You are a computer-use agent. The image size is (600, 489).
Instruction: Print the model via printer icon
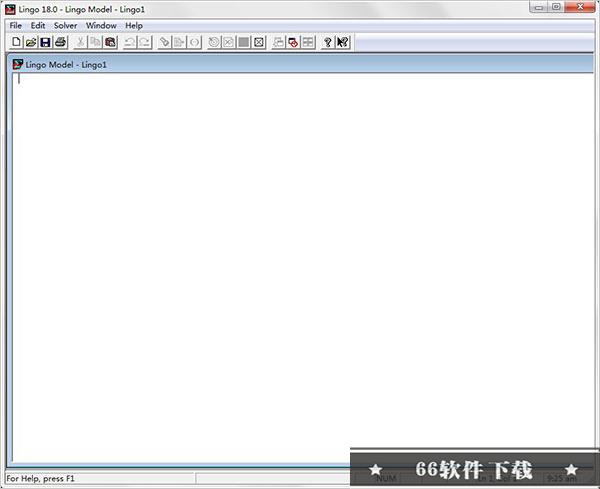[x=60, y=42]
